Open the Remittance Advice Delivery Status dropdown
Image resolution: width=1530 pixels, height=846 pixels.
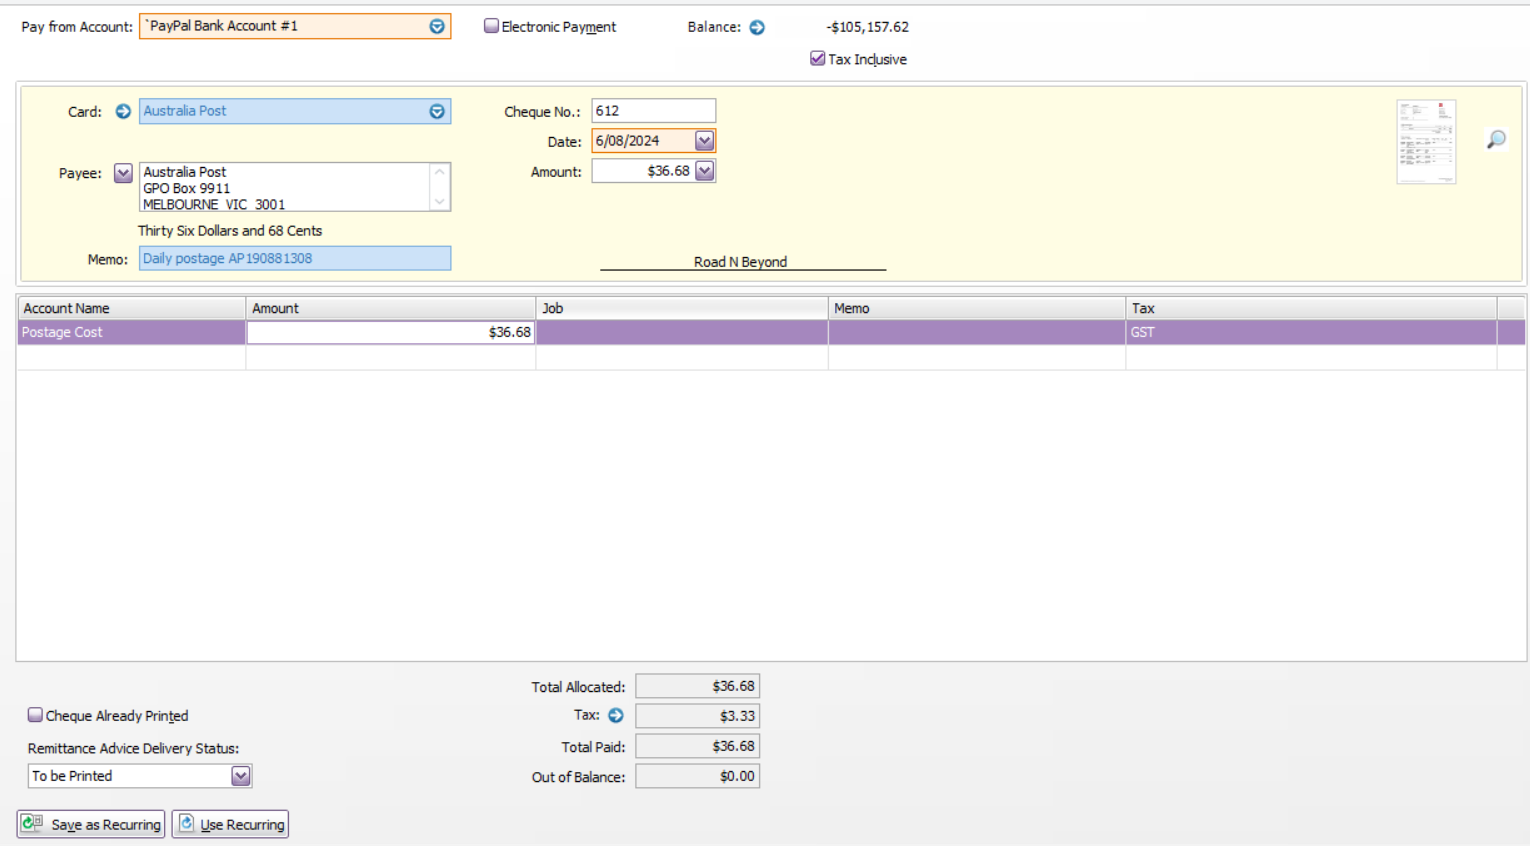tap(240, 775)
